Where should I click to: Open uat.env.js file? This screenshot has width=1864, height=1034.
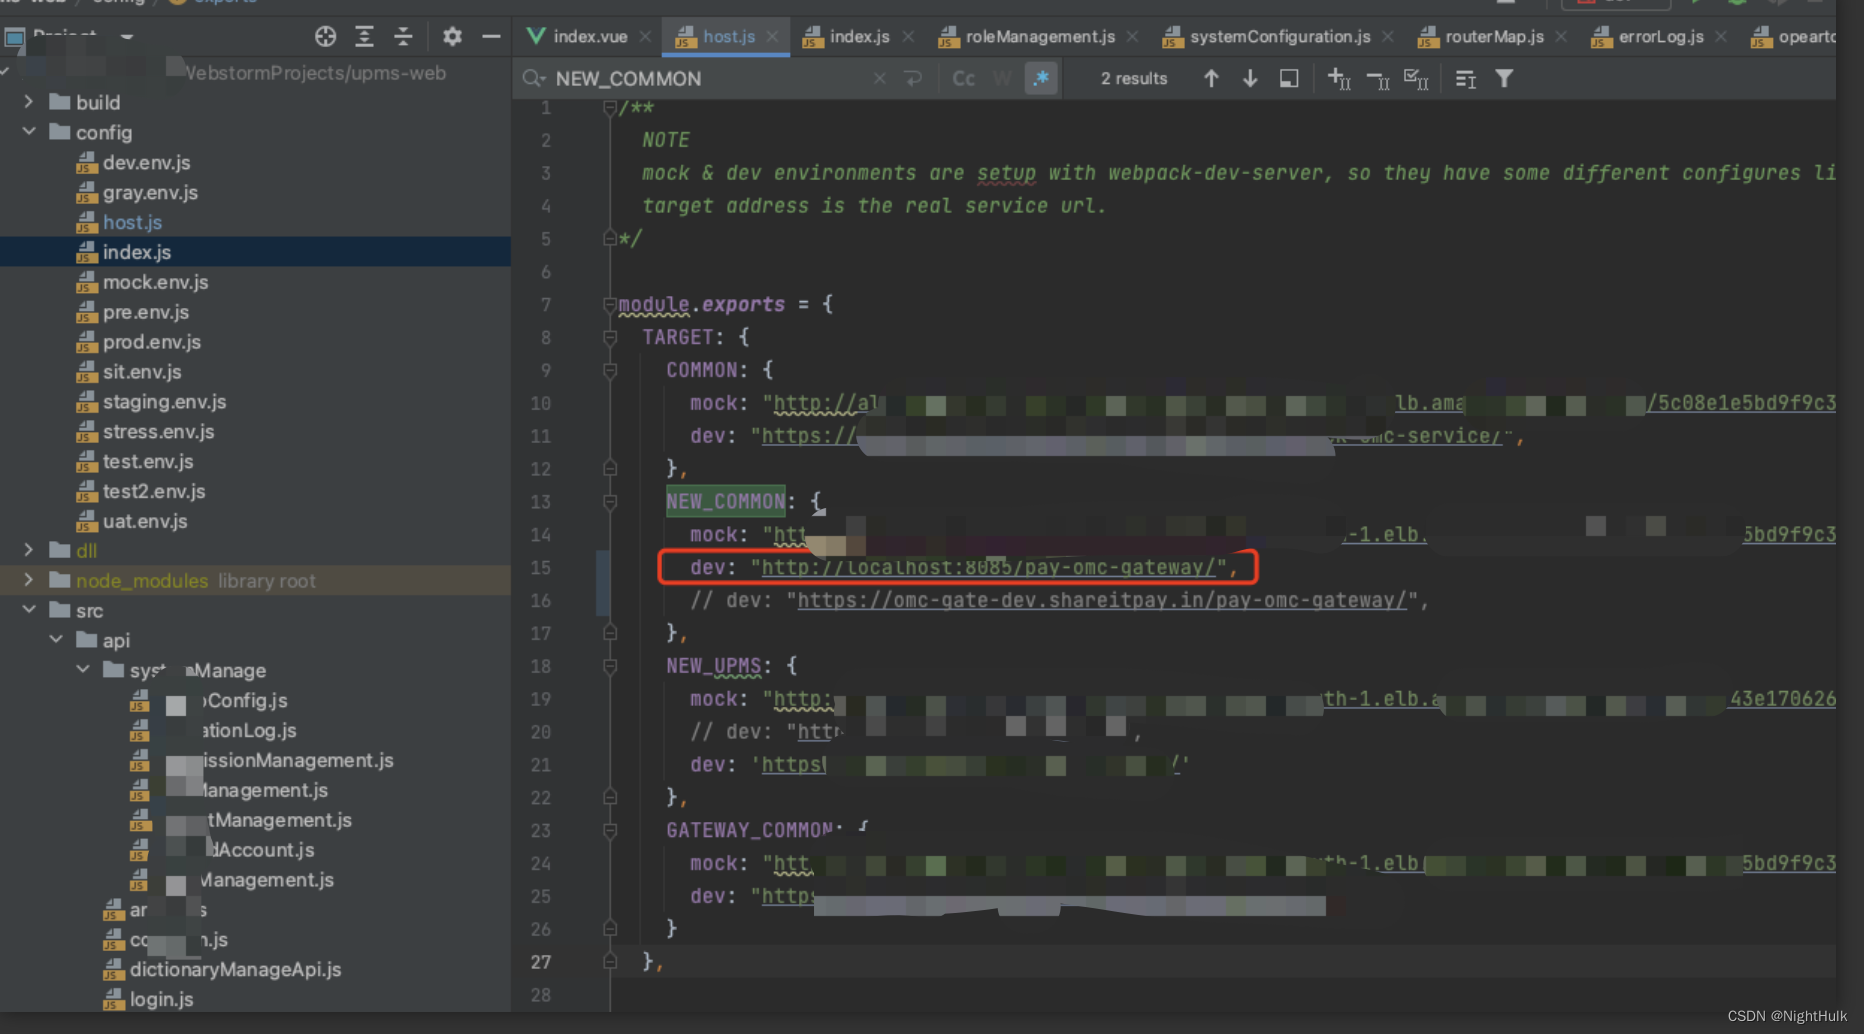coord(145,521)
